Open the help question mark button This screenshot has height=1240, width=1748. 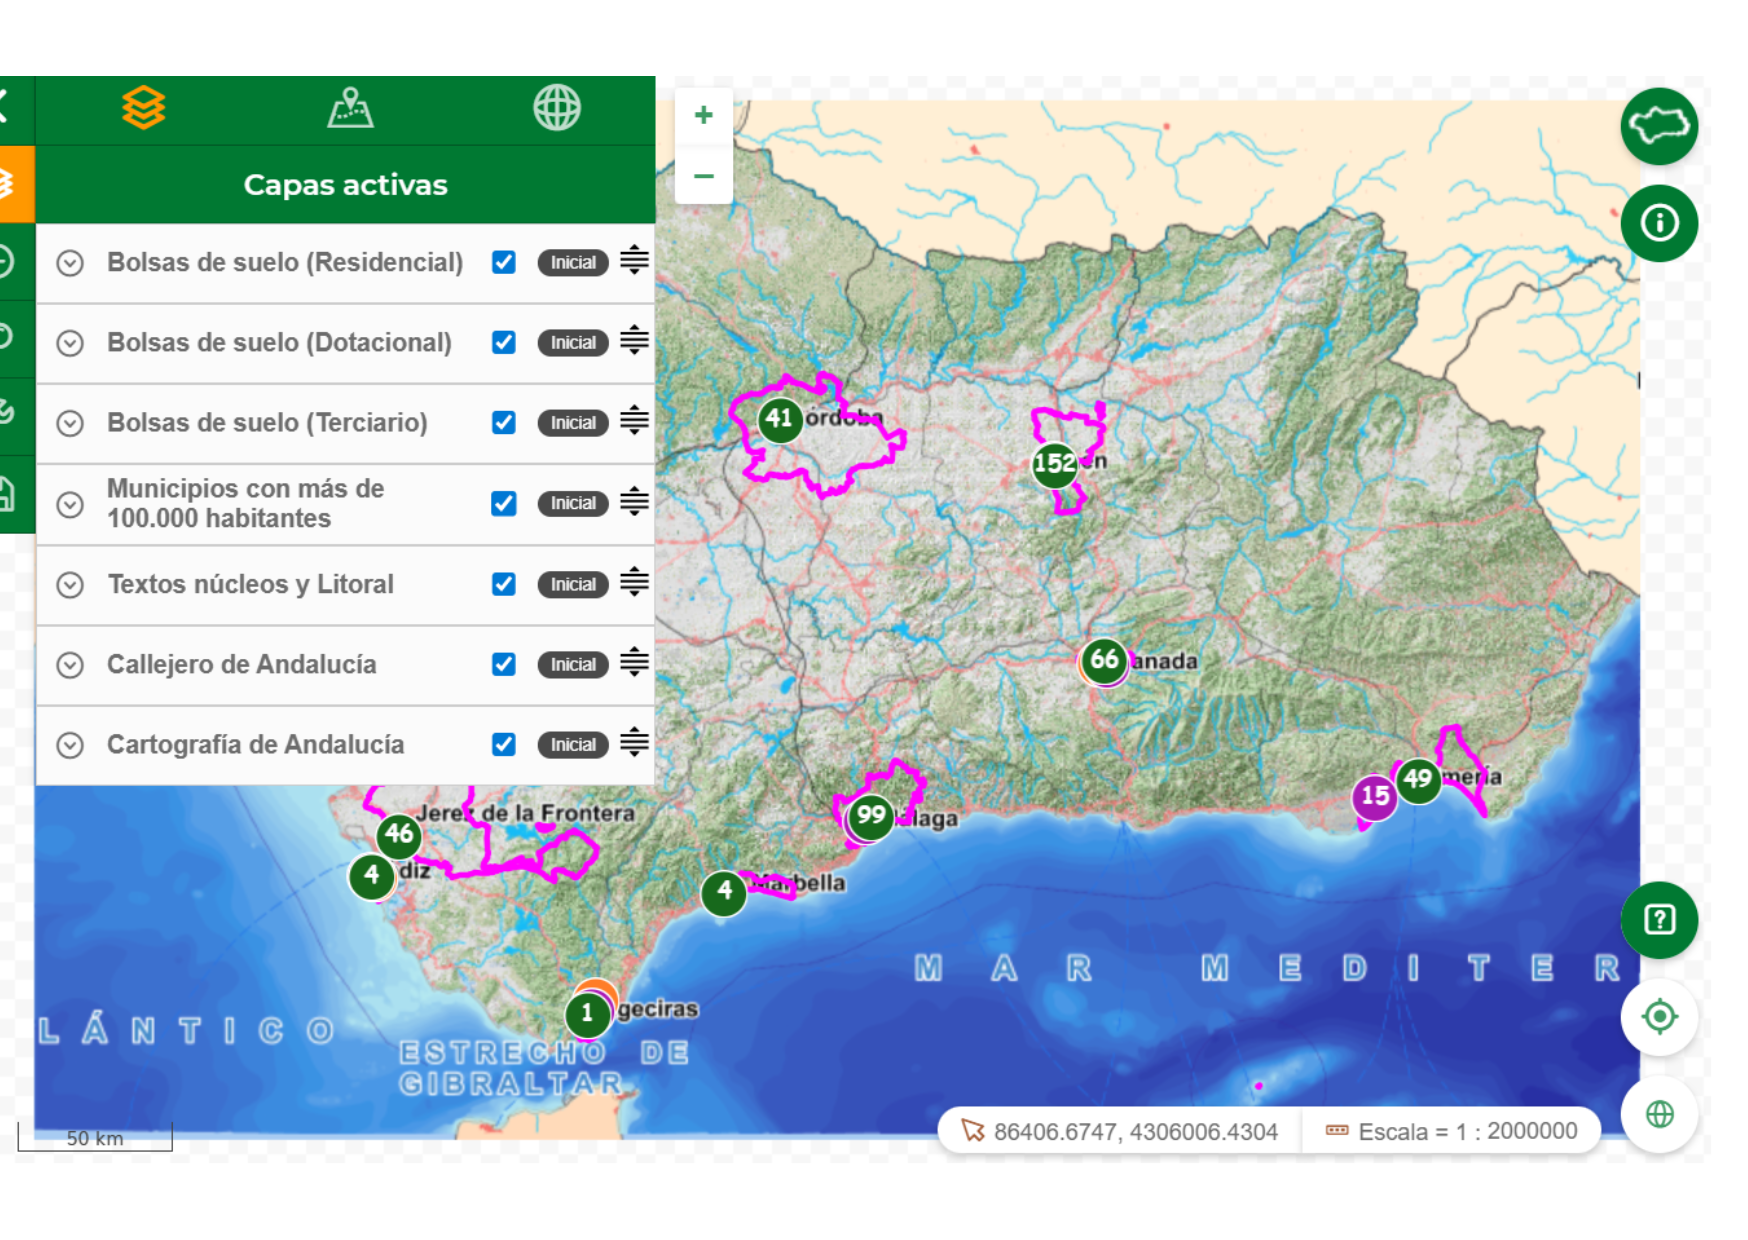[1658, 919]
